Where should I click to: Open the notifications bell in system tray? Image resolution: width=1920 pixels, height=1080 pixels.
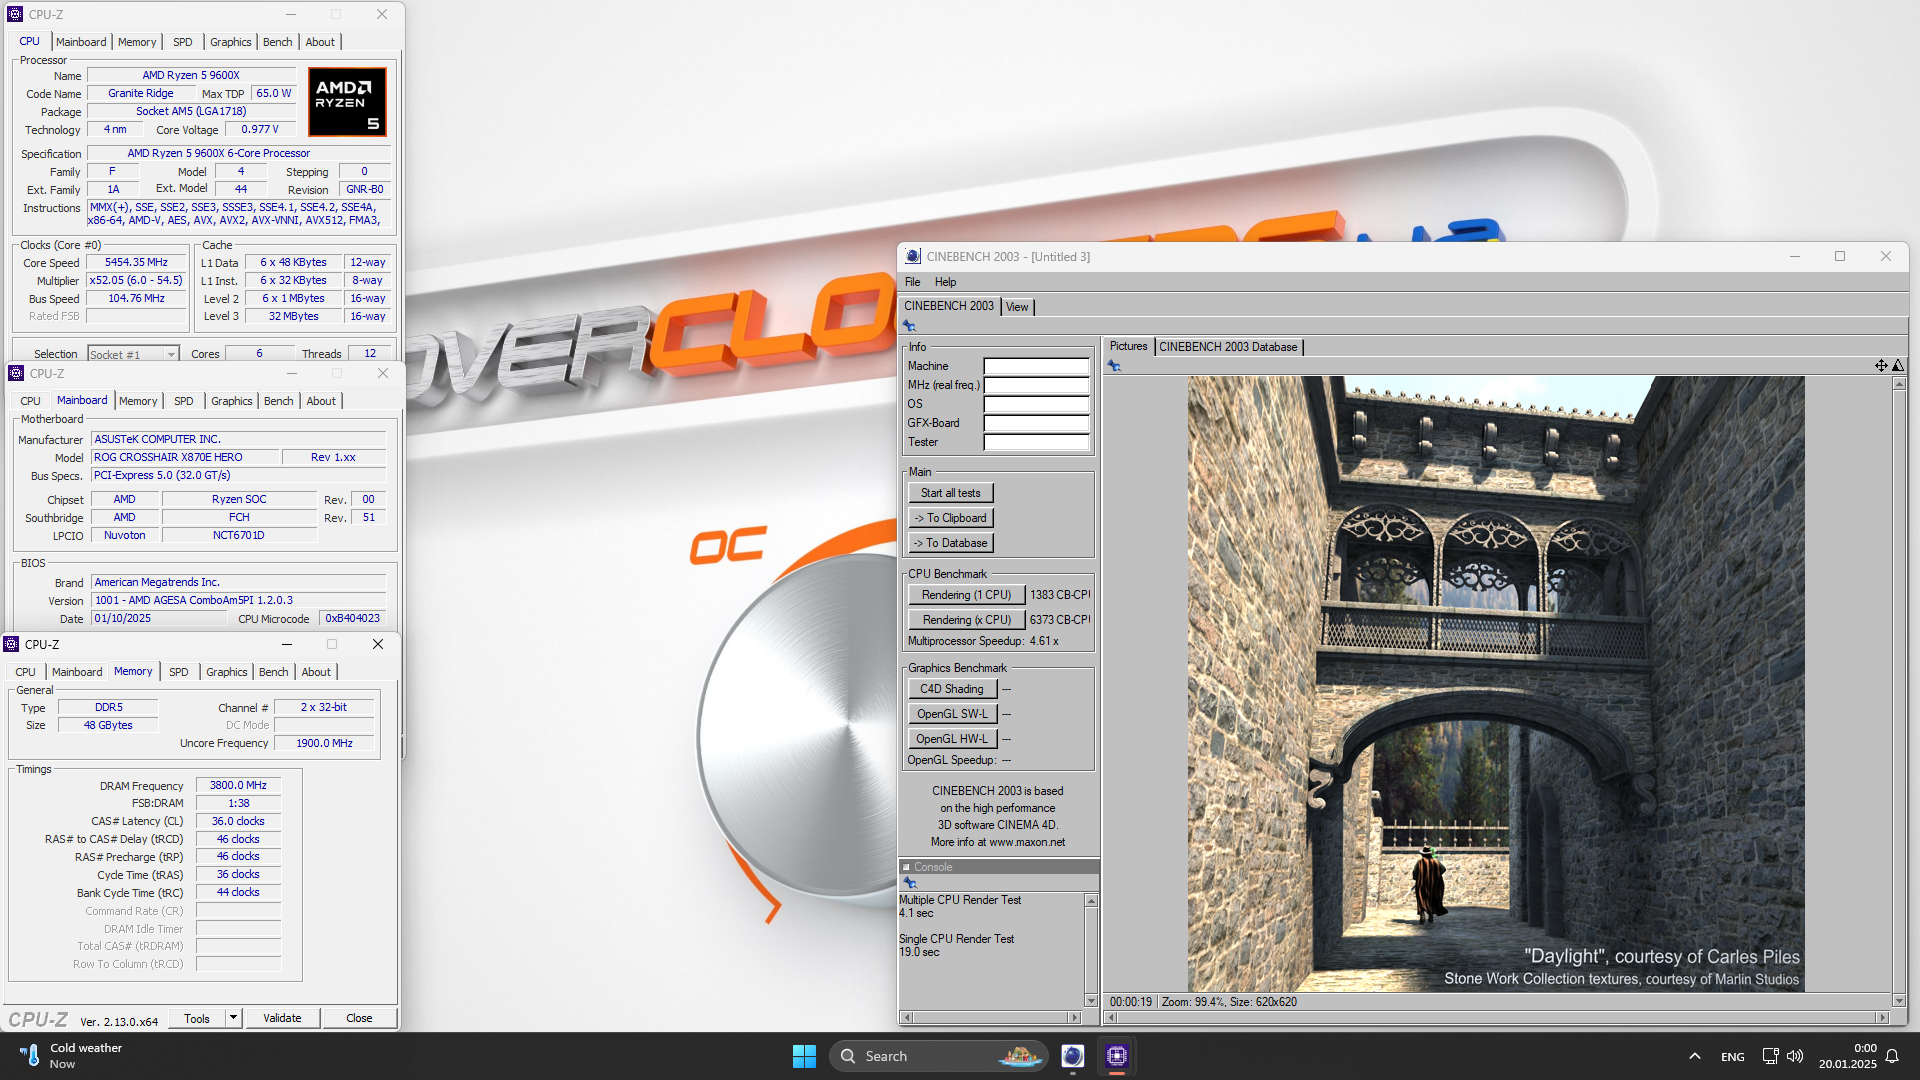pyautogui.click(x=1892, y=1056)
